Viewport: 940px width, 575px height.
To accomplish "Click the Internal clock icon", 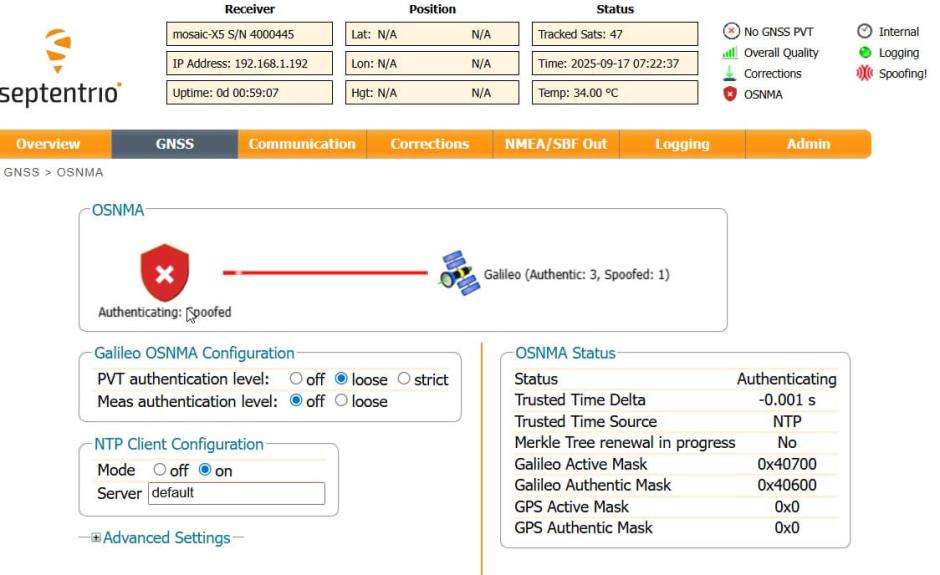I will click(x=864, y=31).
